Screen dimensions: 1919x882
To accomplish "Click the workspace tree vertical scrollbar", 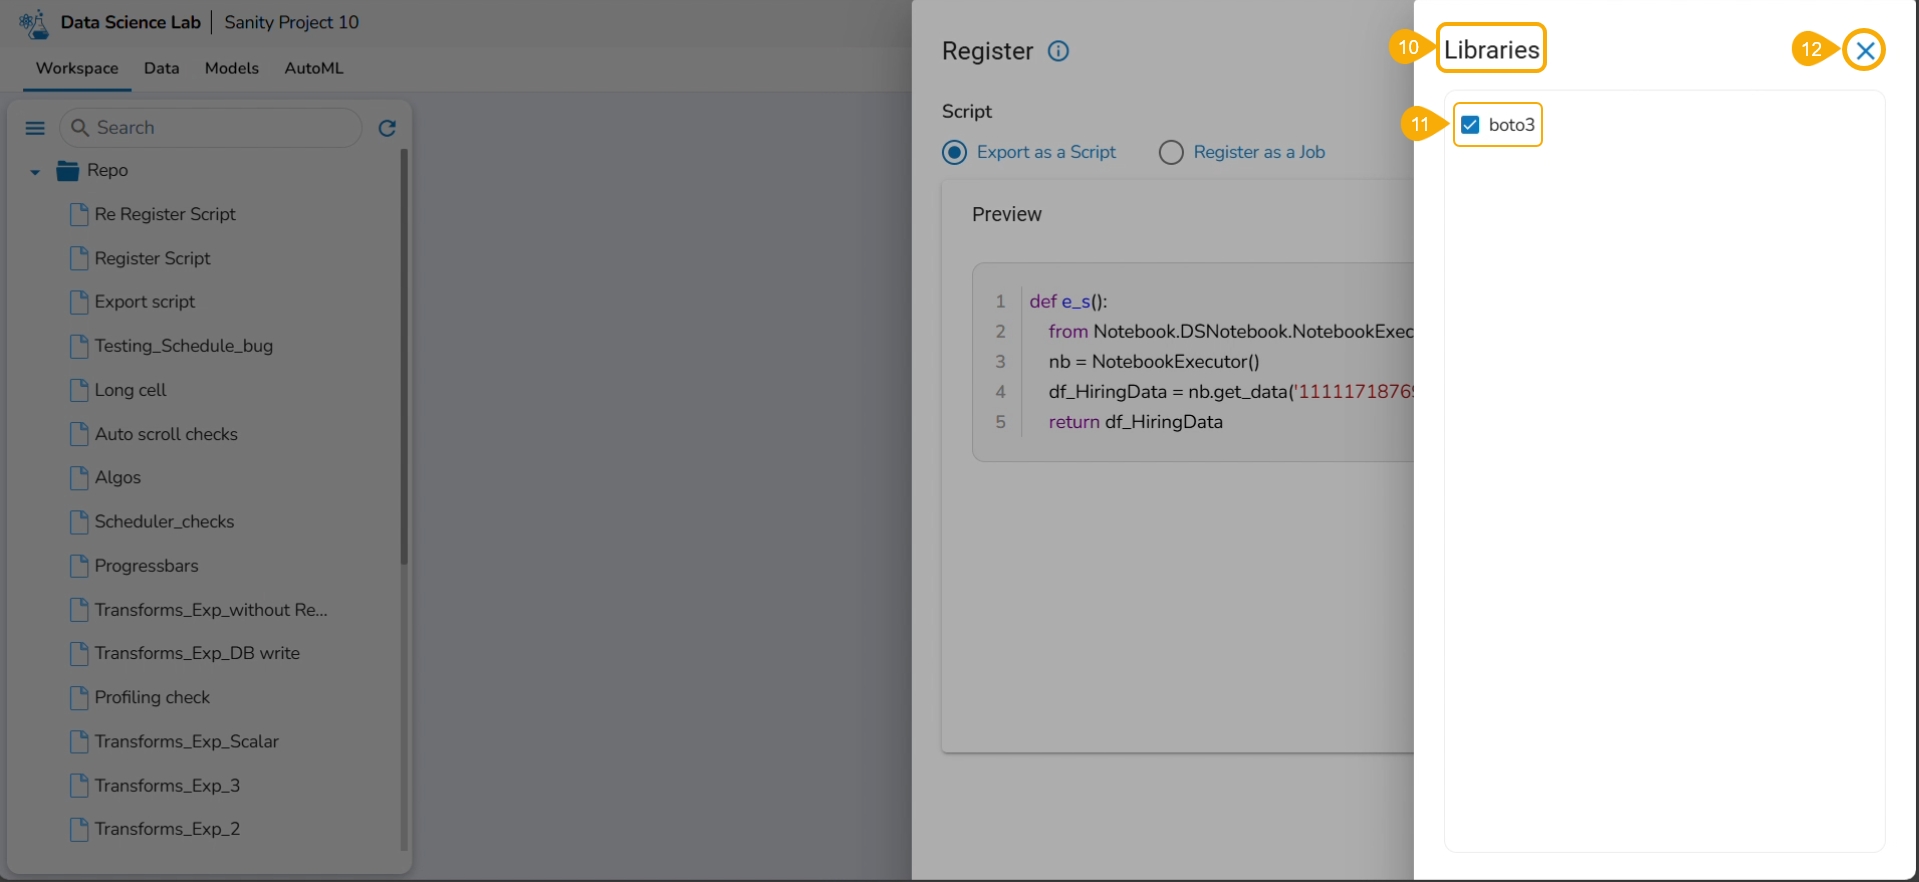I will [x=404, y=357].
